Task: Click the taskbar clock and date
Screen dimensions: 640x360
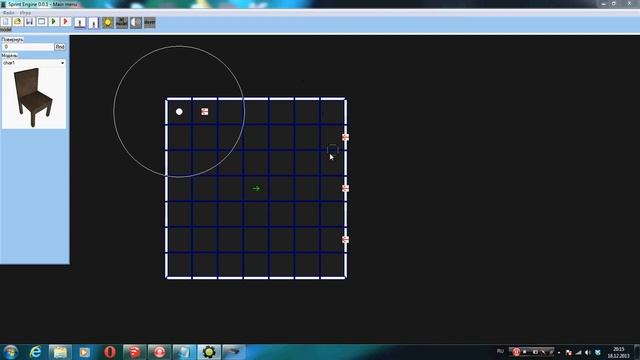Action: [618, 352]
